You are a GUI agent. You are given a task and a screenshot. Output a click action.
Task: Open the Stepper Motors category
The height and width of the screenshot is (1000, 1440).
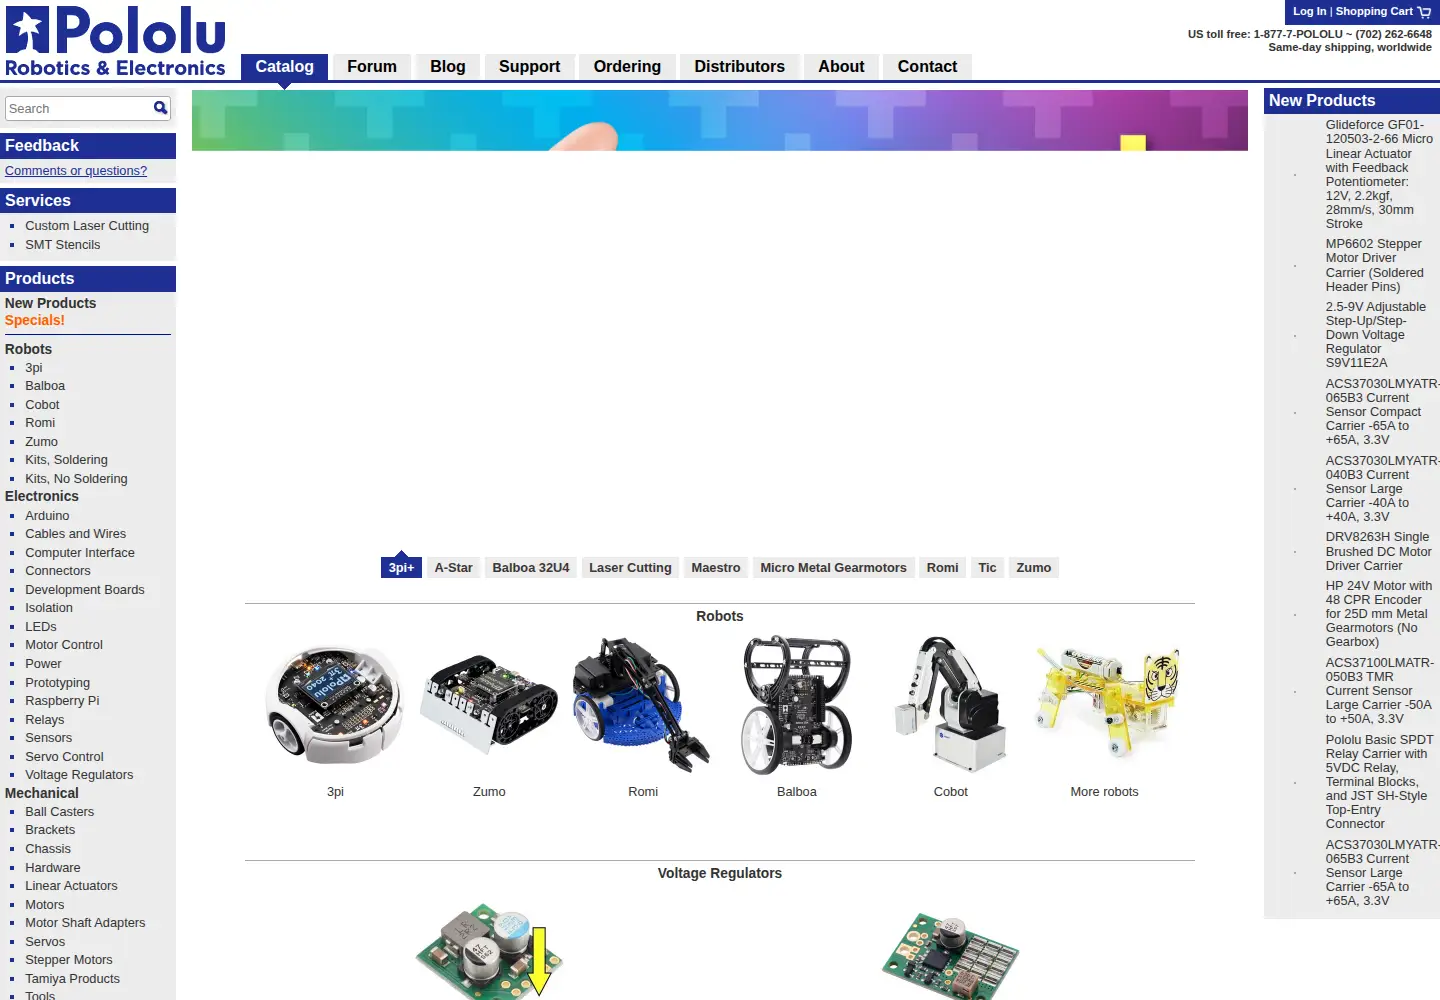point(69,960)
